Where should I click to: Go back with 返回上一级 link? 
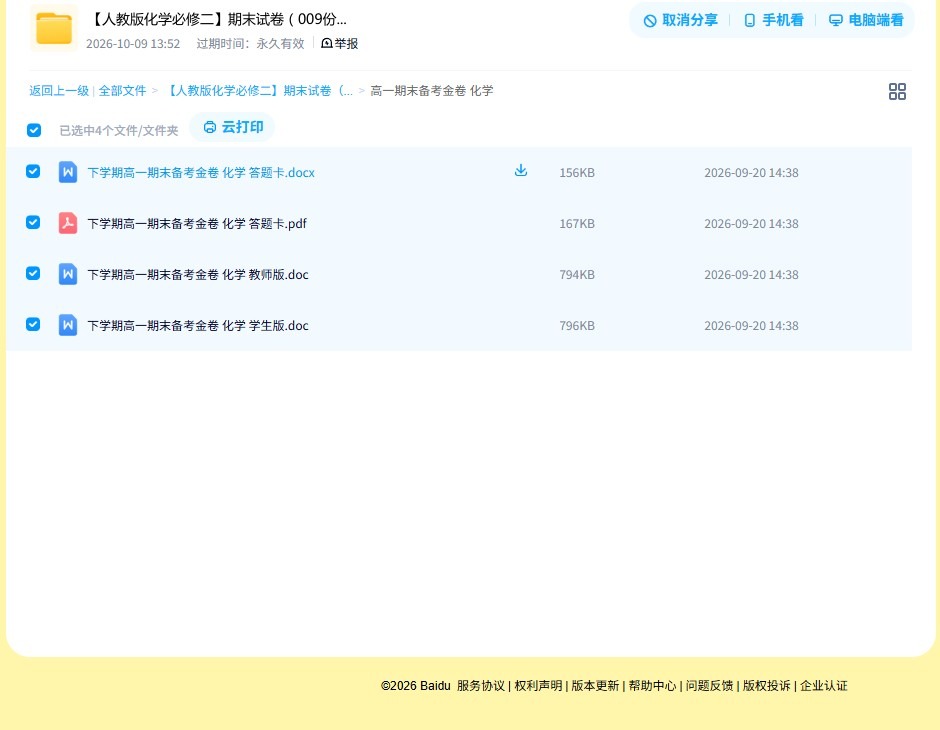(x=59, y=91)
